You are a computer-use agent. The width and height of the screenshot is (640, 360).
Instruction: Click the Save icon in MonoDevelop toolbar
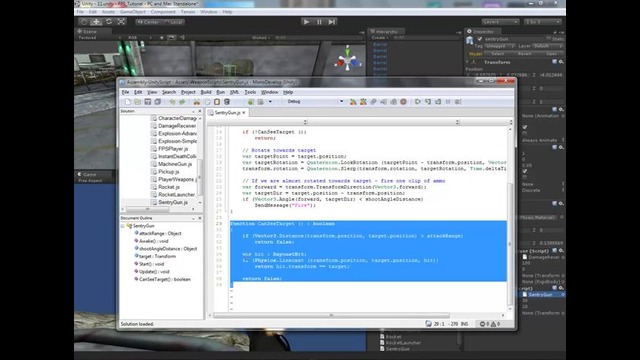click(148, 102)
